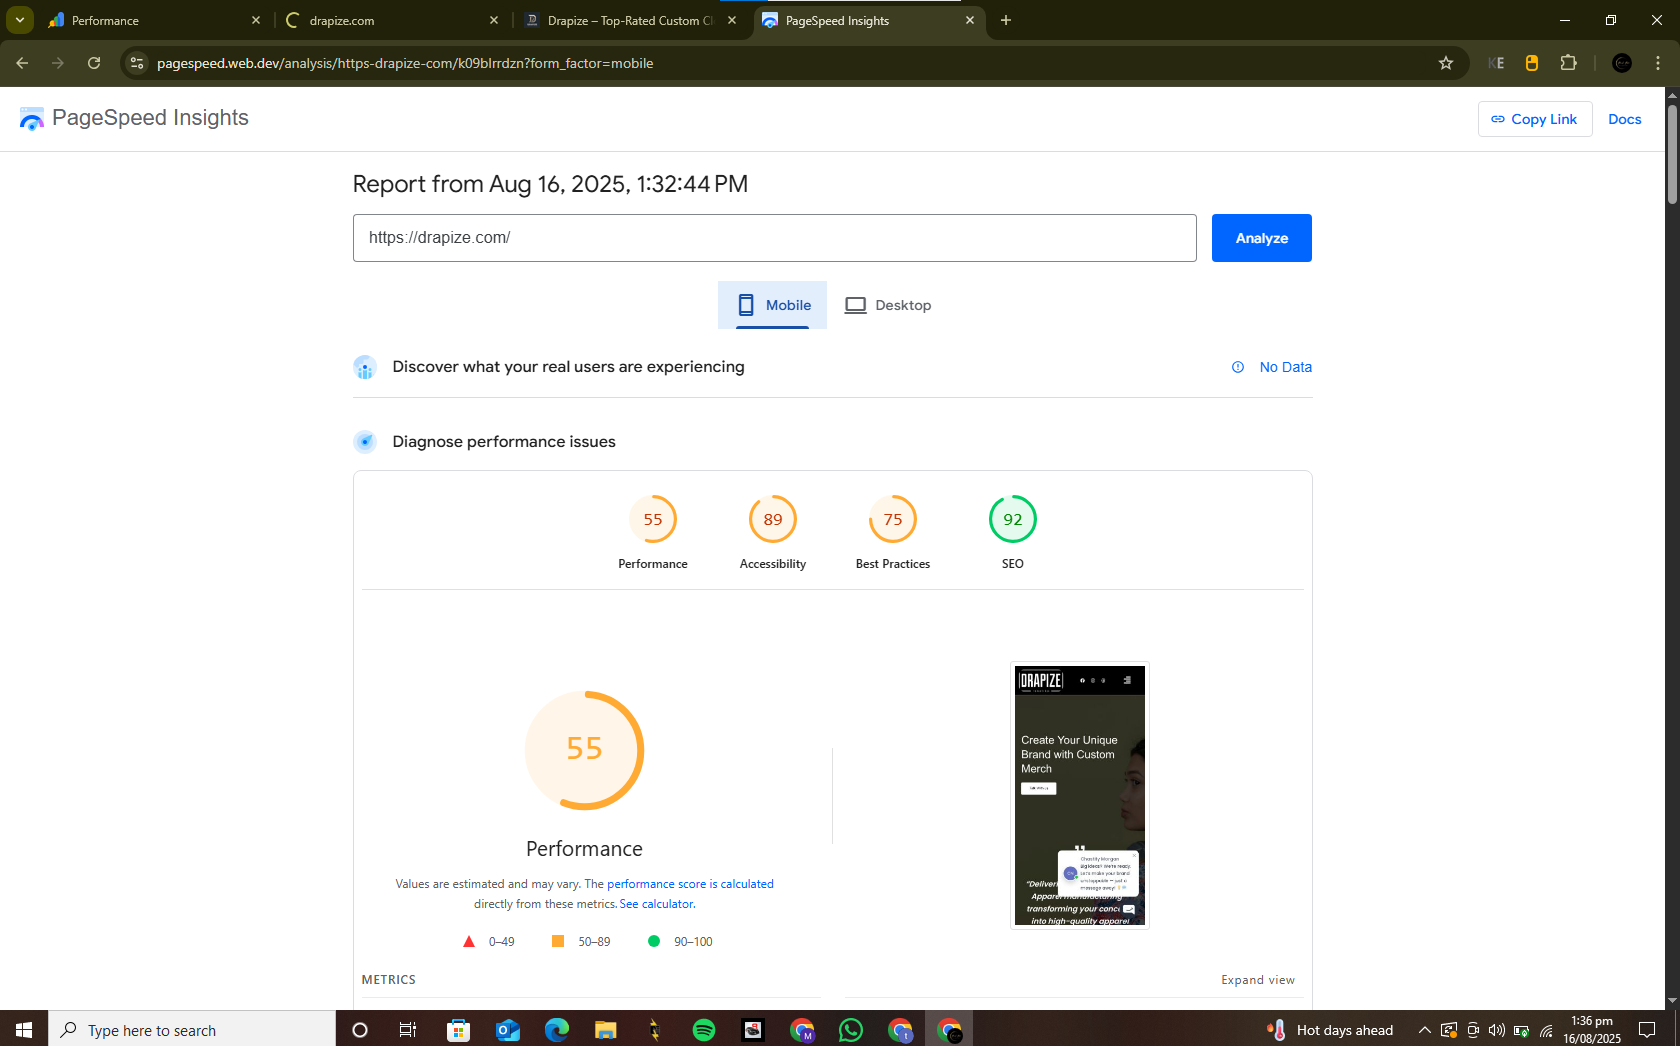1680x1046 pixels.
Task: Open Spotify from taskbar
Action: click(703, 1029)
